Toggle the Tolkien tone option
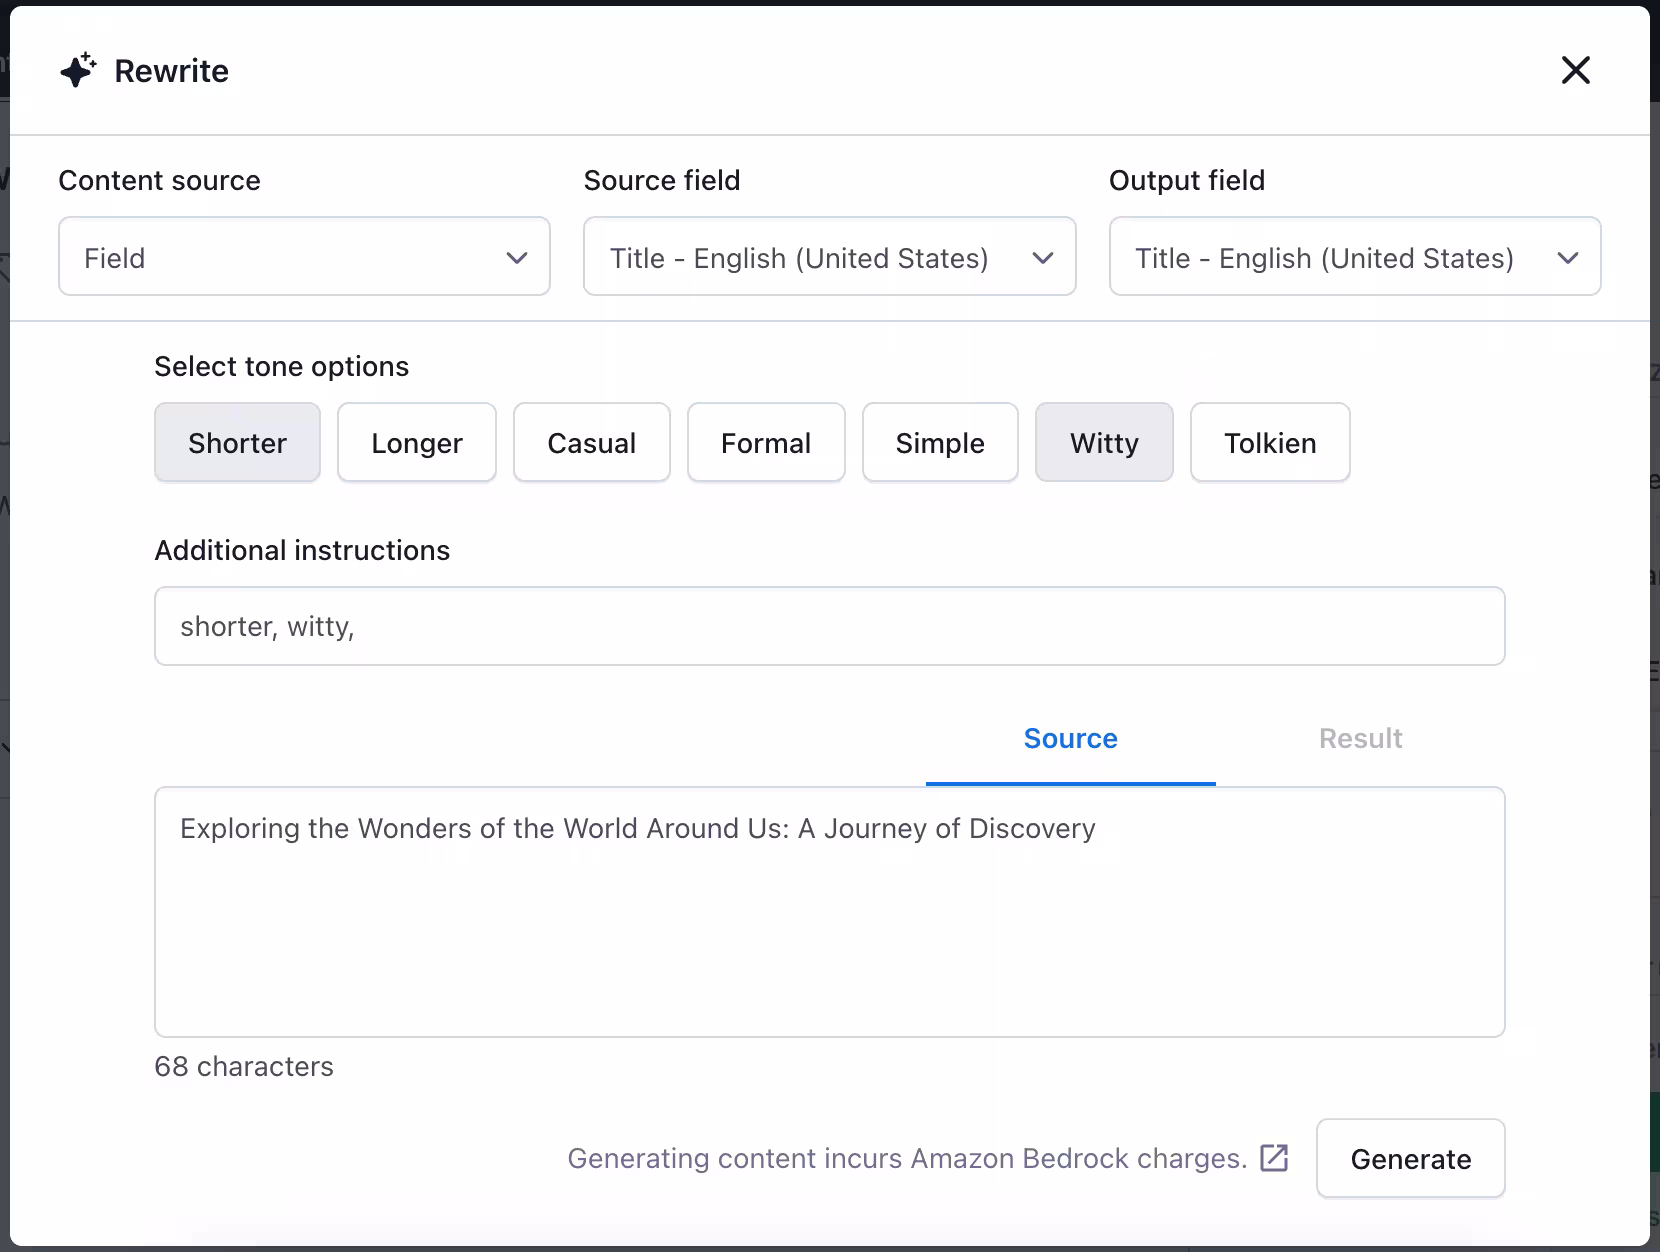The image size is (1660, 1252). click(x=1270, y=442)
